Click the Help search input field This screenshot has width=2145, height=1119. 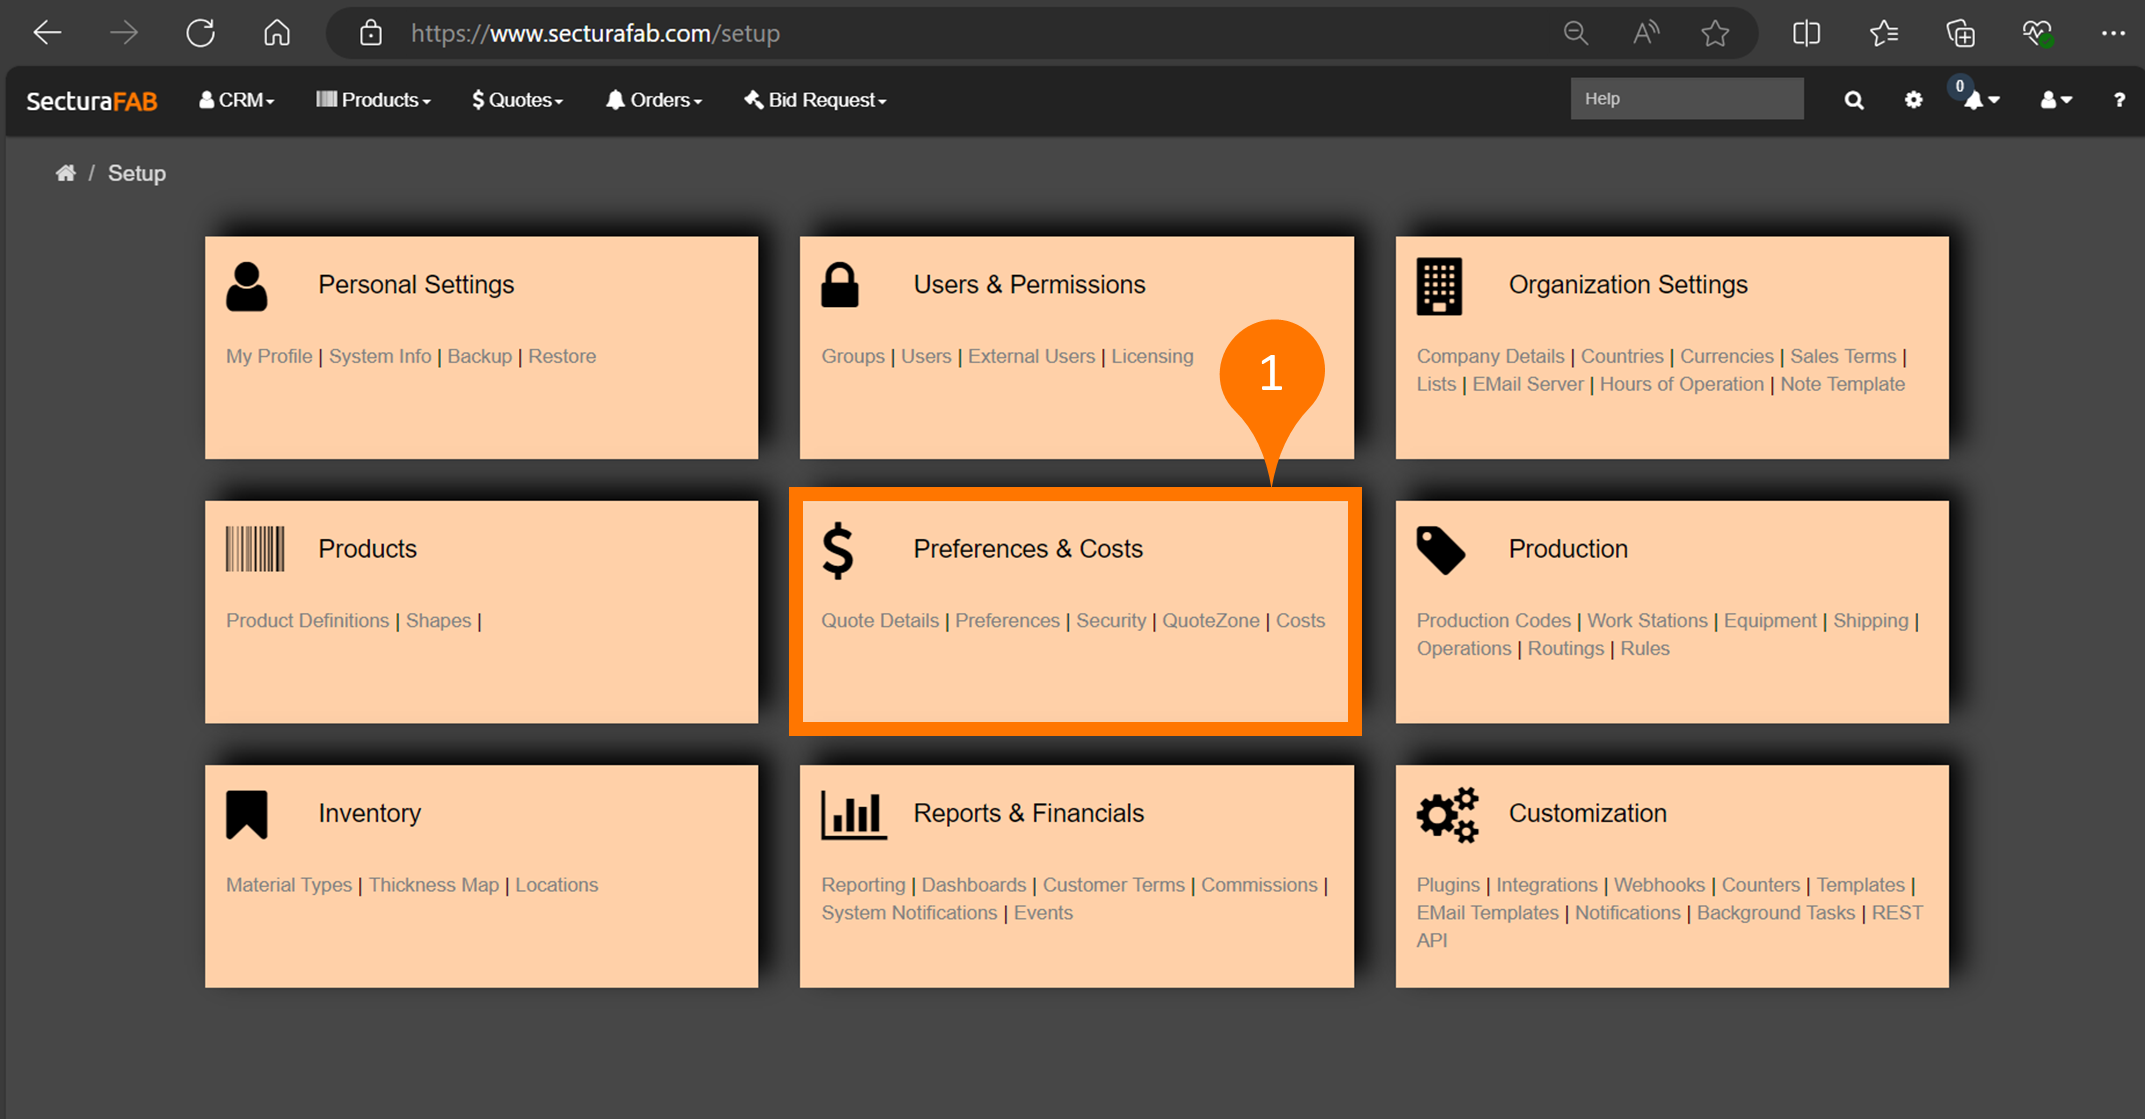click(1686, 99)
